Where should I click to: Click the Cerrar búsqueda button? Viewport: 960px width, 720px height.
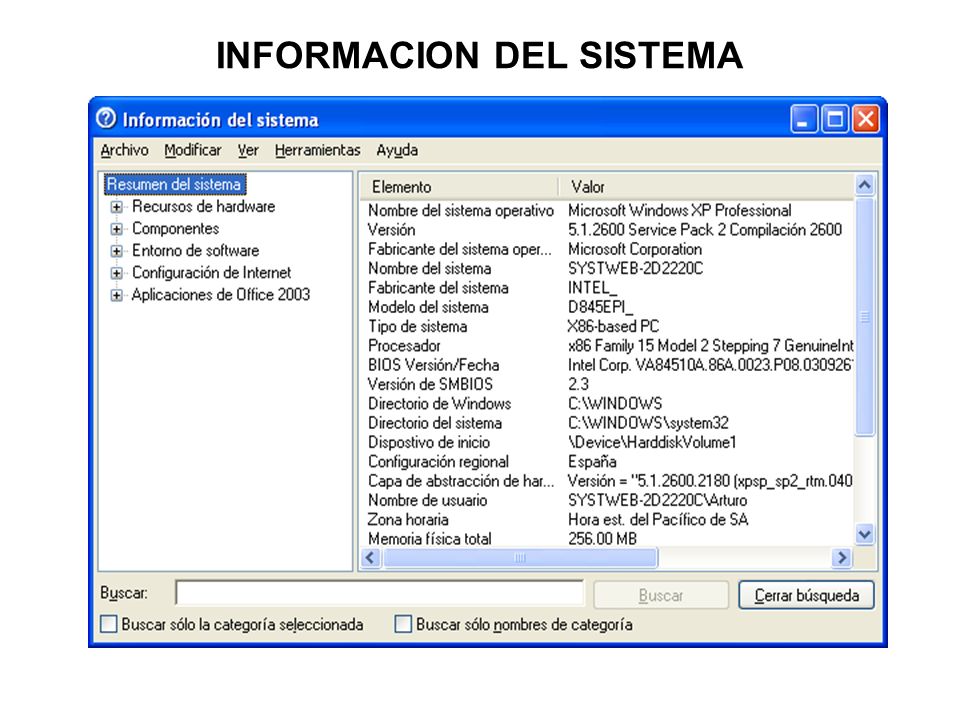coord(806,595)
